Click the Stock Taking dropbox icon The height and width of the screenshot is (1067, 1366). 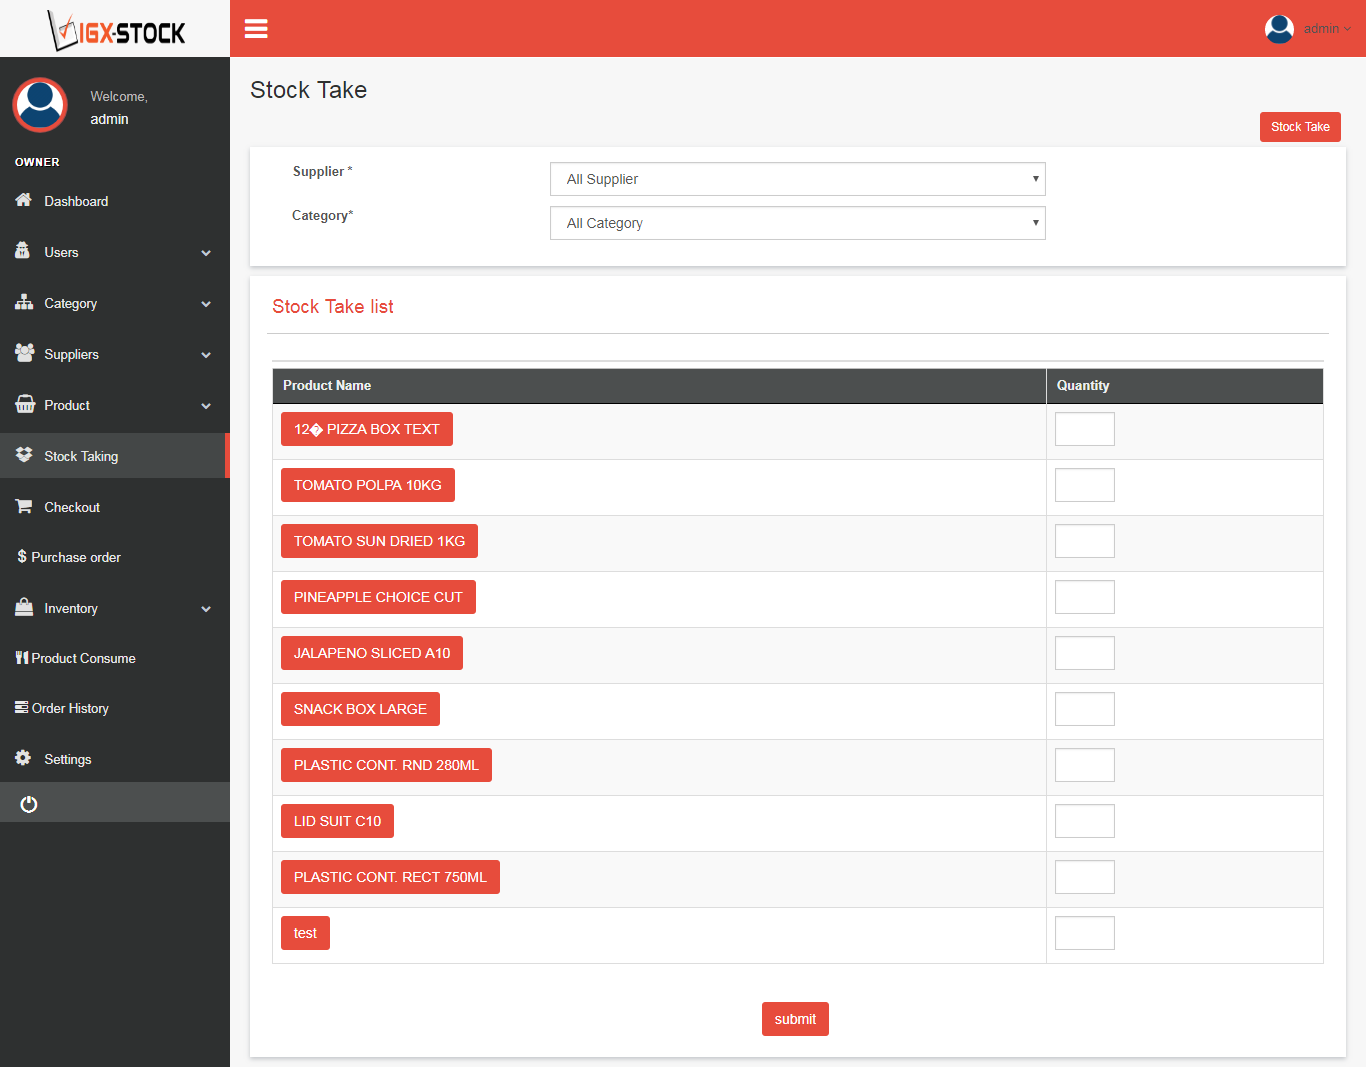coord(24,455)
